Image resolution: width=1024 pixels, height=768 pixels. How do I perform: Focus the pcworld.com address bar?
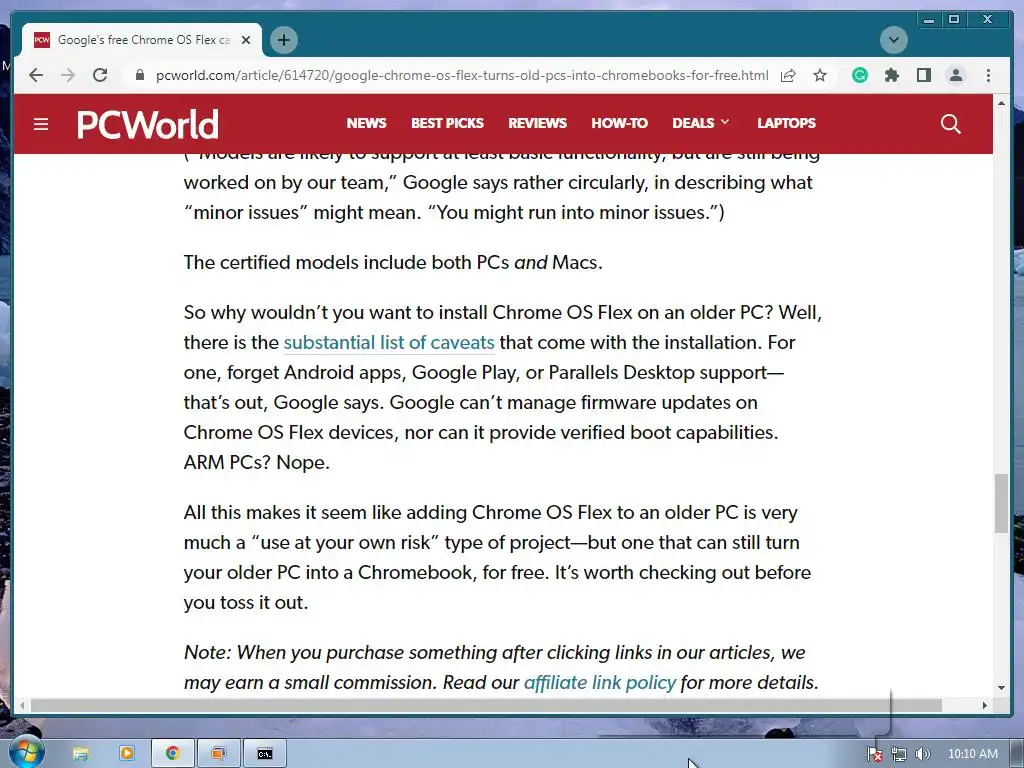461,75
